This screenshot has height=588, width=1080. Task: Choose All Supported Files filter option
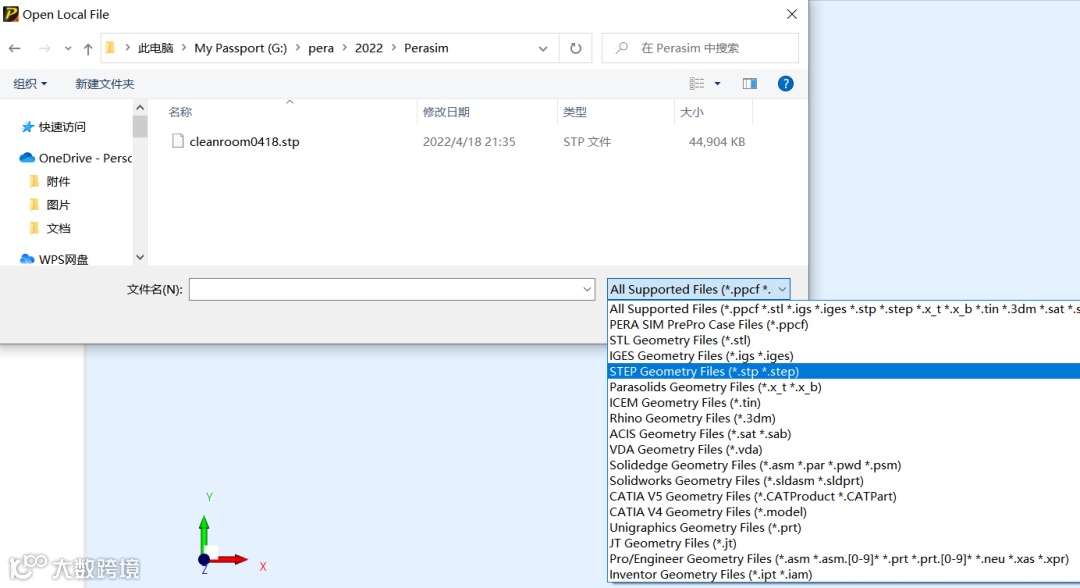coord(844,309)
